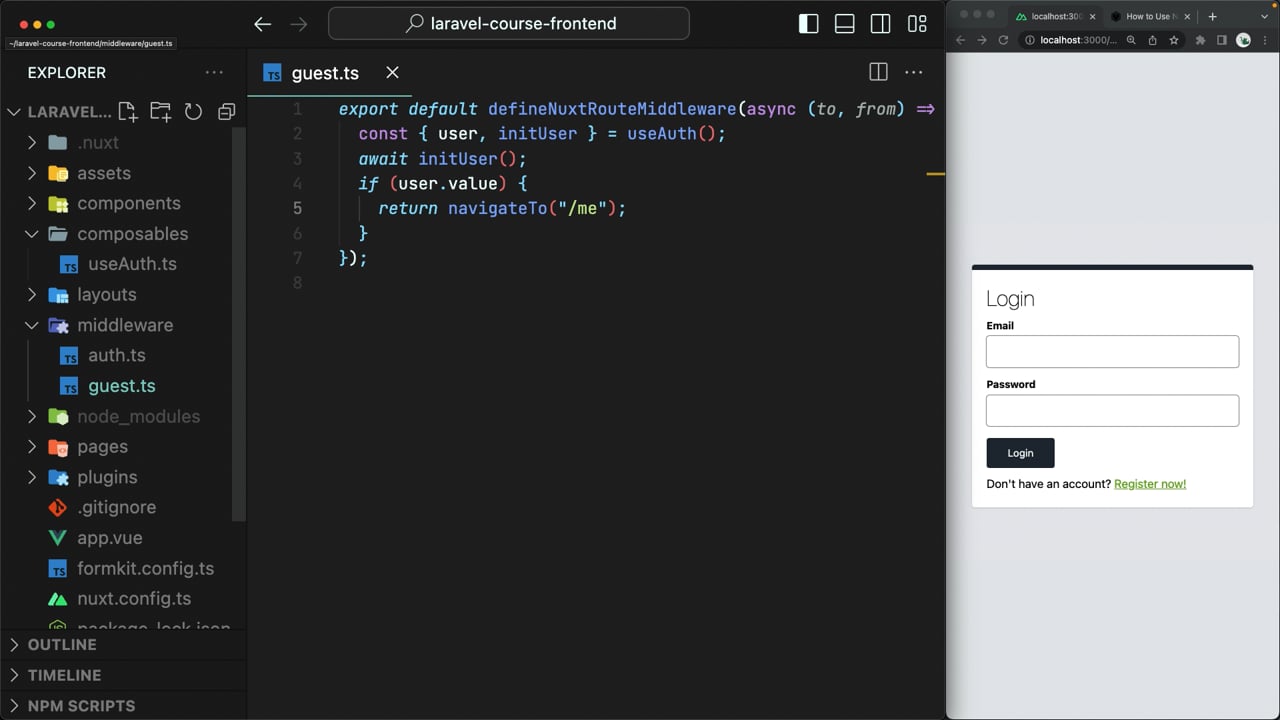Create a new file in Explorer
Viewport: 1280px width, 720px height.
click(x=128, y=112)
